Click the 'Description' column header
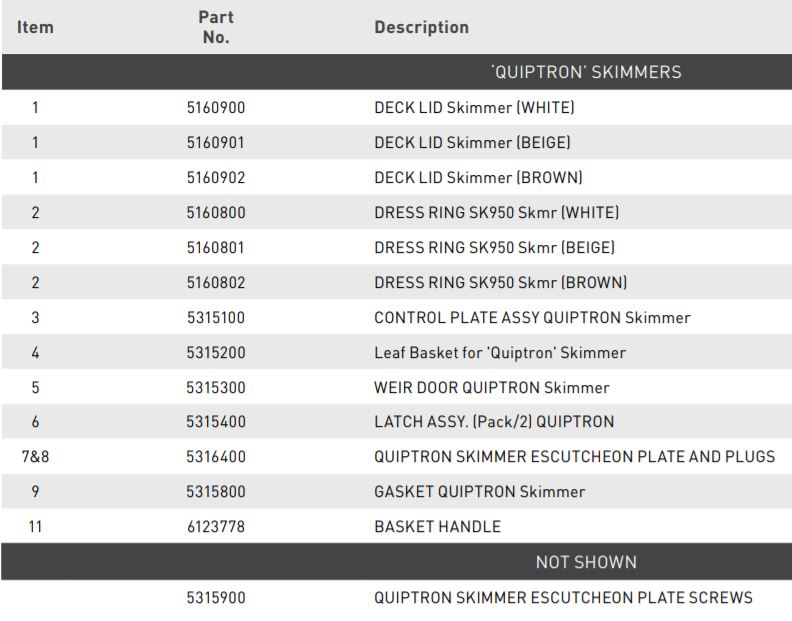 pyautogui.click(x=421, y=27)
